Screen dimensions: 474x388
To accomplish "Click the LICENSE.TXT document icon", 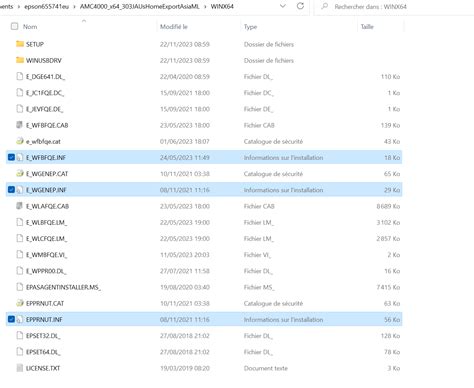I will (20, 368).
